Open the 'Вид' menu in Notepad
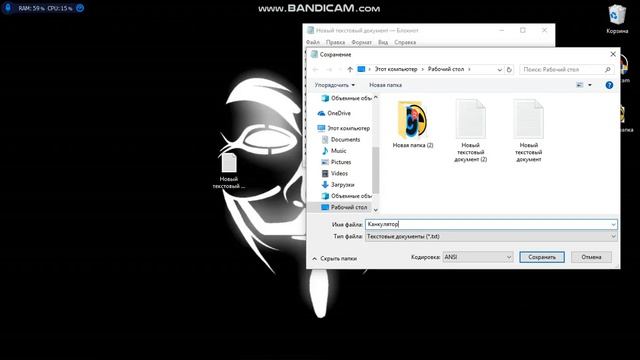The image size is (640, 360). 383,42
